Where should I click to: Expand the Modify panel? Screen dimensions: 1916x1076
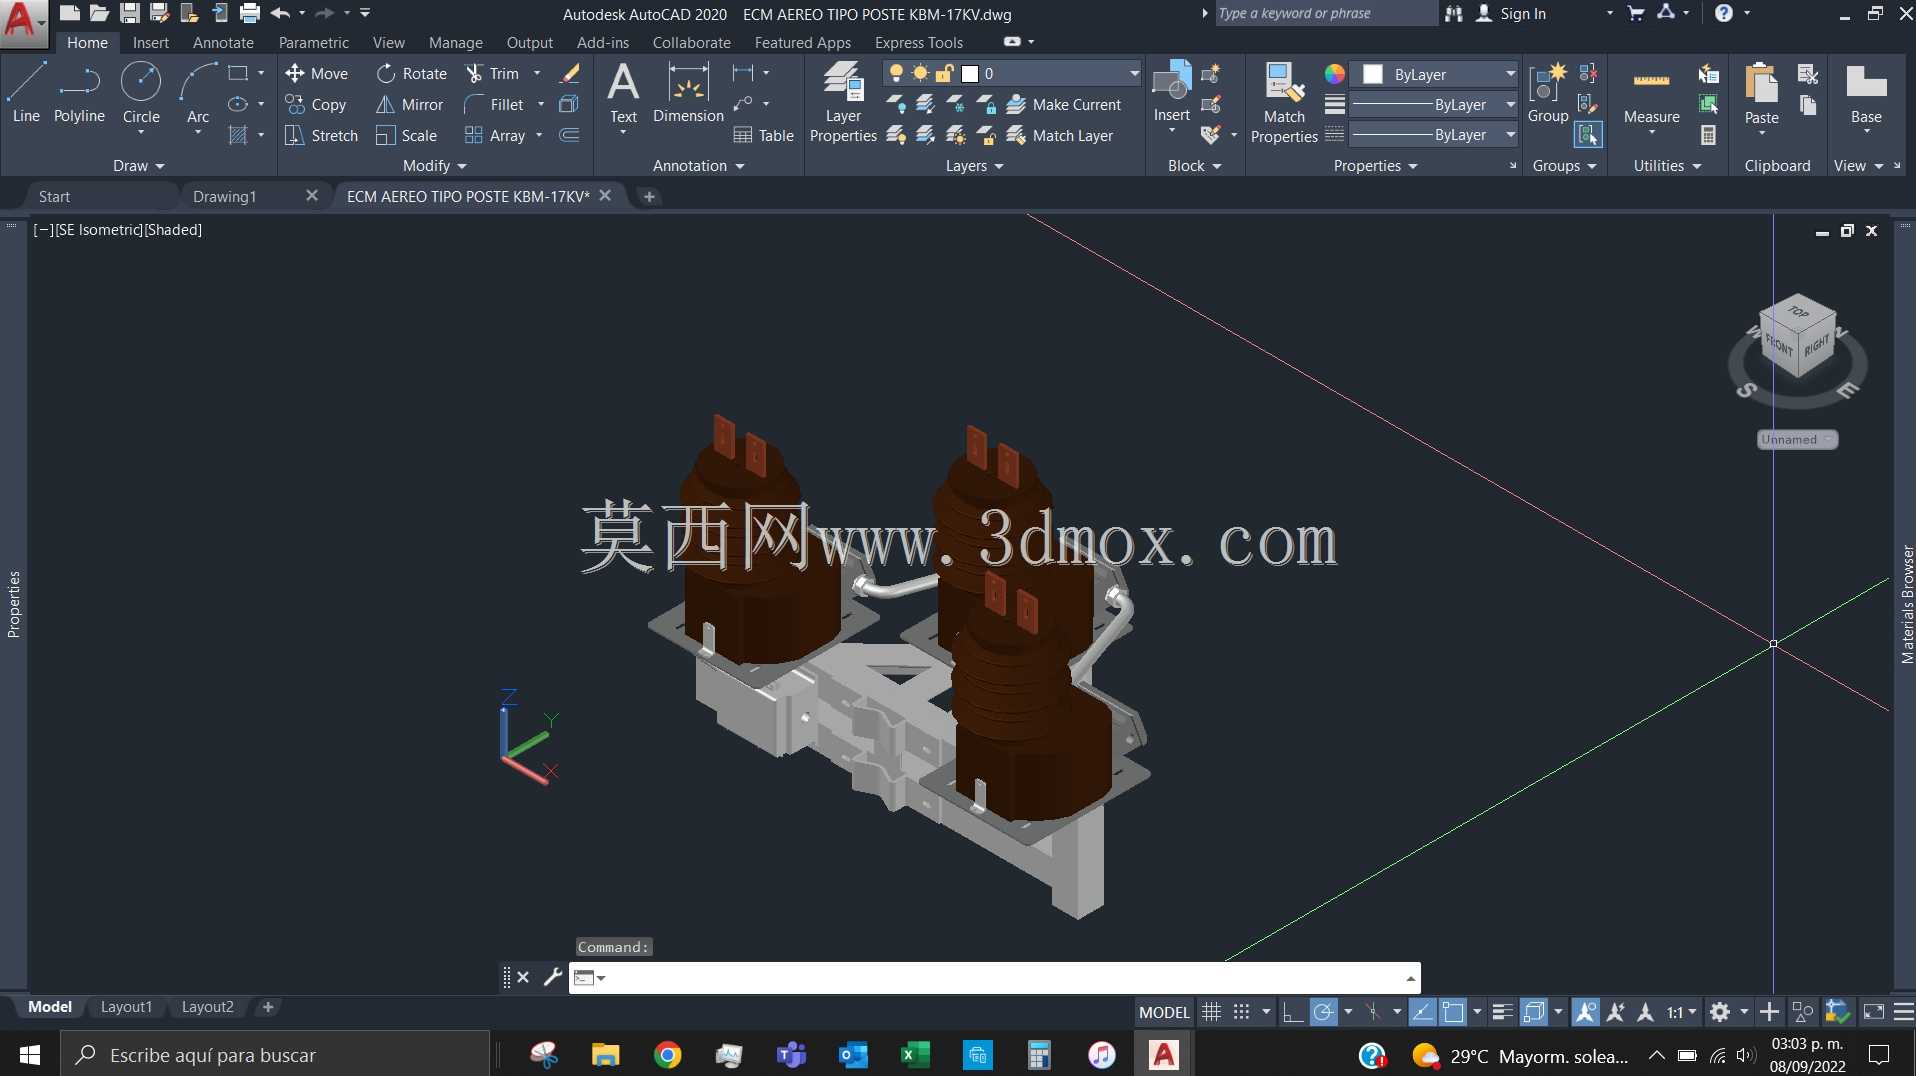435,166
